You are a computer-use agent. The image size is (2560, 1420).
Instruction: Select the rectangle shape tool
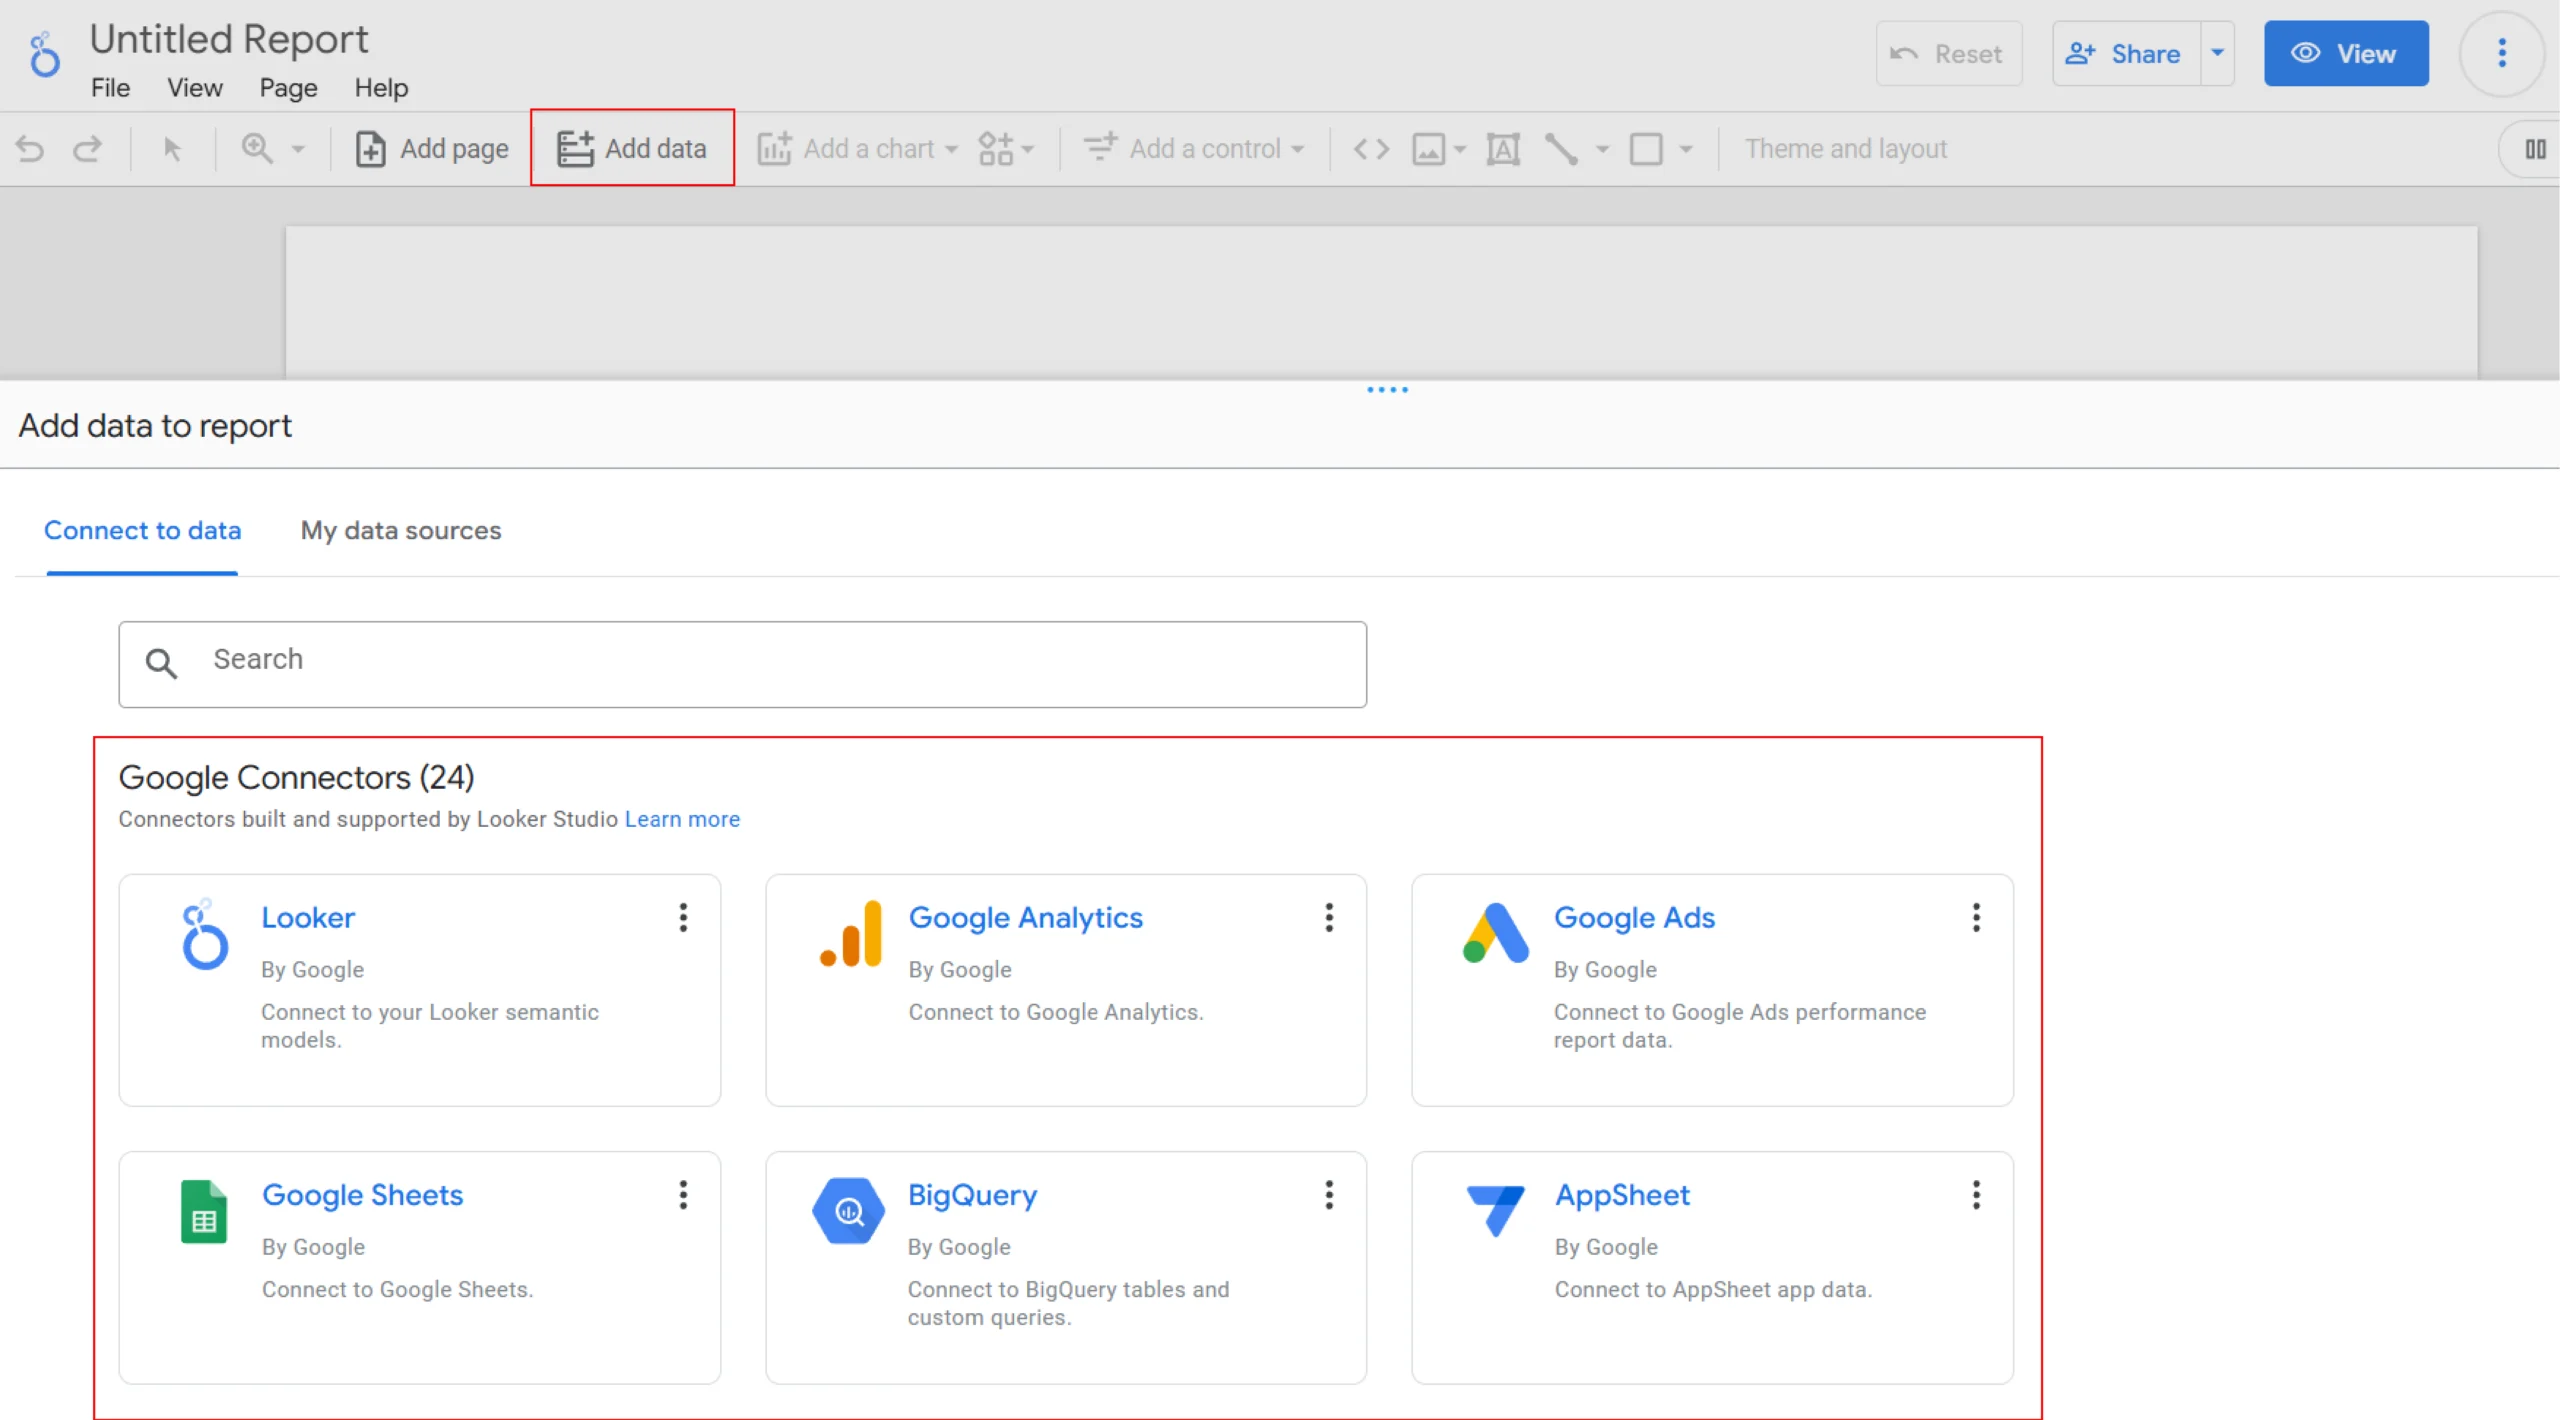tap(1646, 149)
